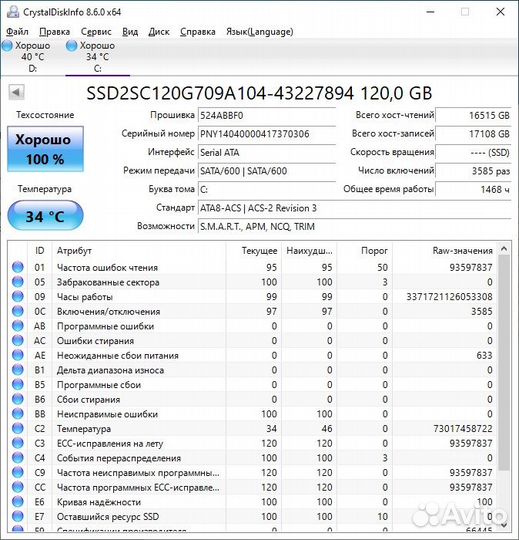Select disk C: tab at 34 °C
This screenshot has height=540, width=519.
(x=97, y=56)
